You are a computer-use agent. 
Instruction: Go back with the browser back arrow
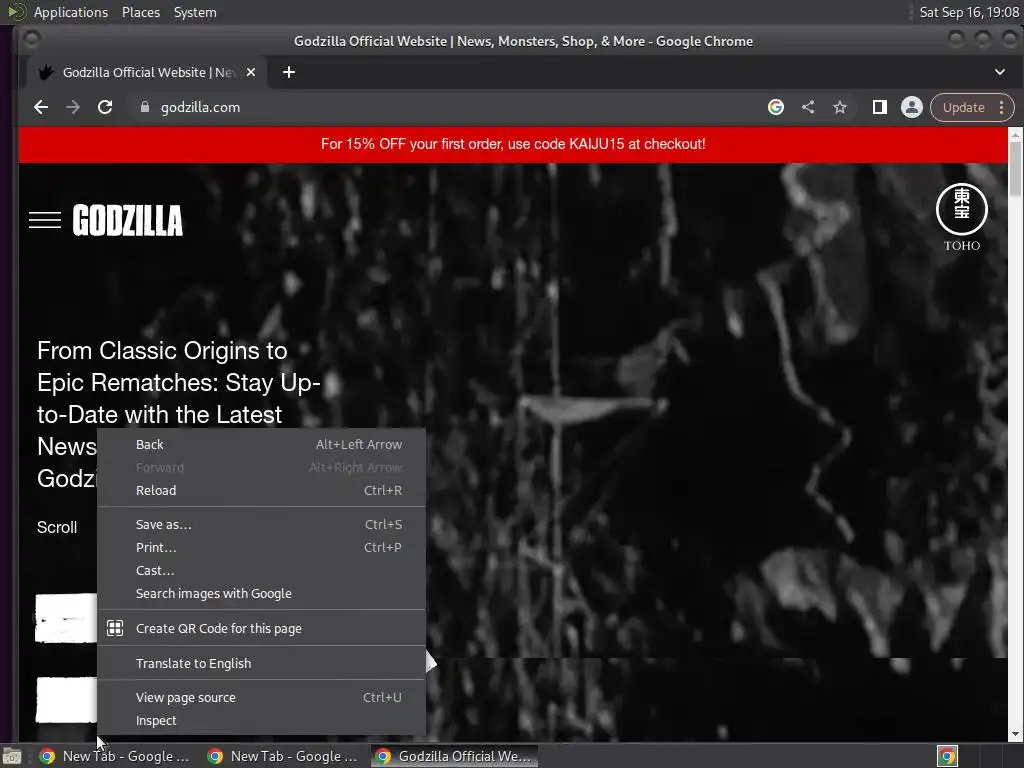point(41,107)
